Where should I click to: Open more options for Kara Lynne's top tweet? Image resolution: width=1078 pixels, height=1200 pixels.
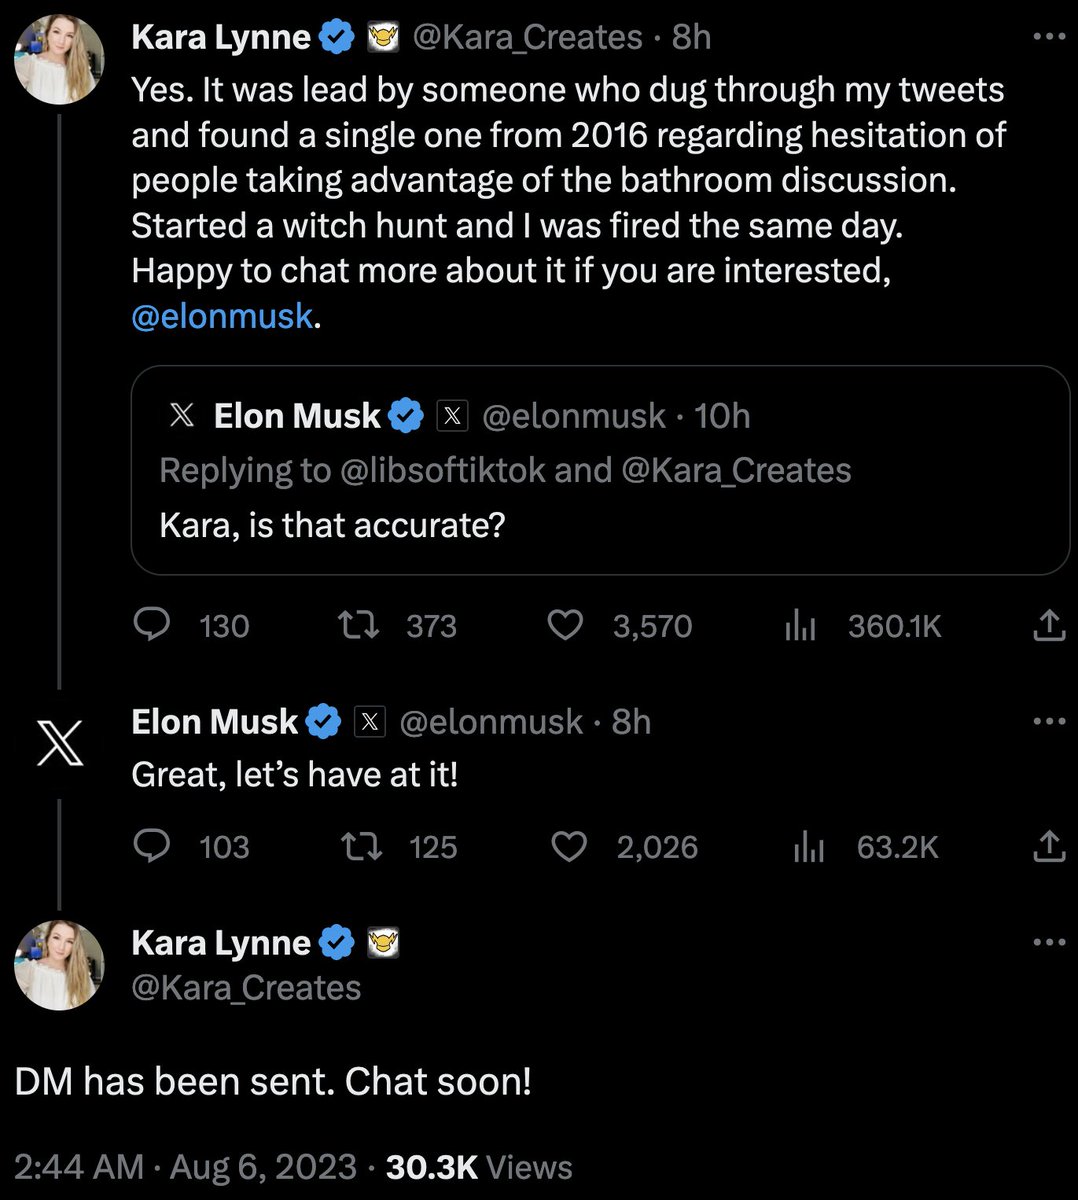click(x=1048, y=37)
